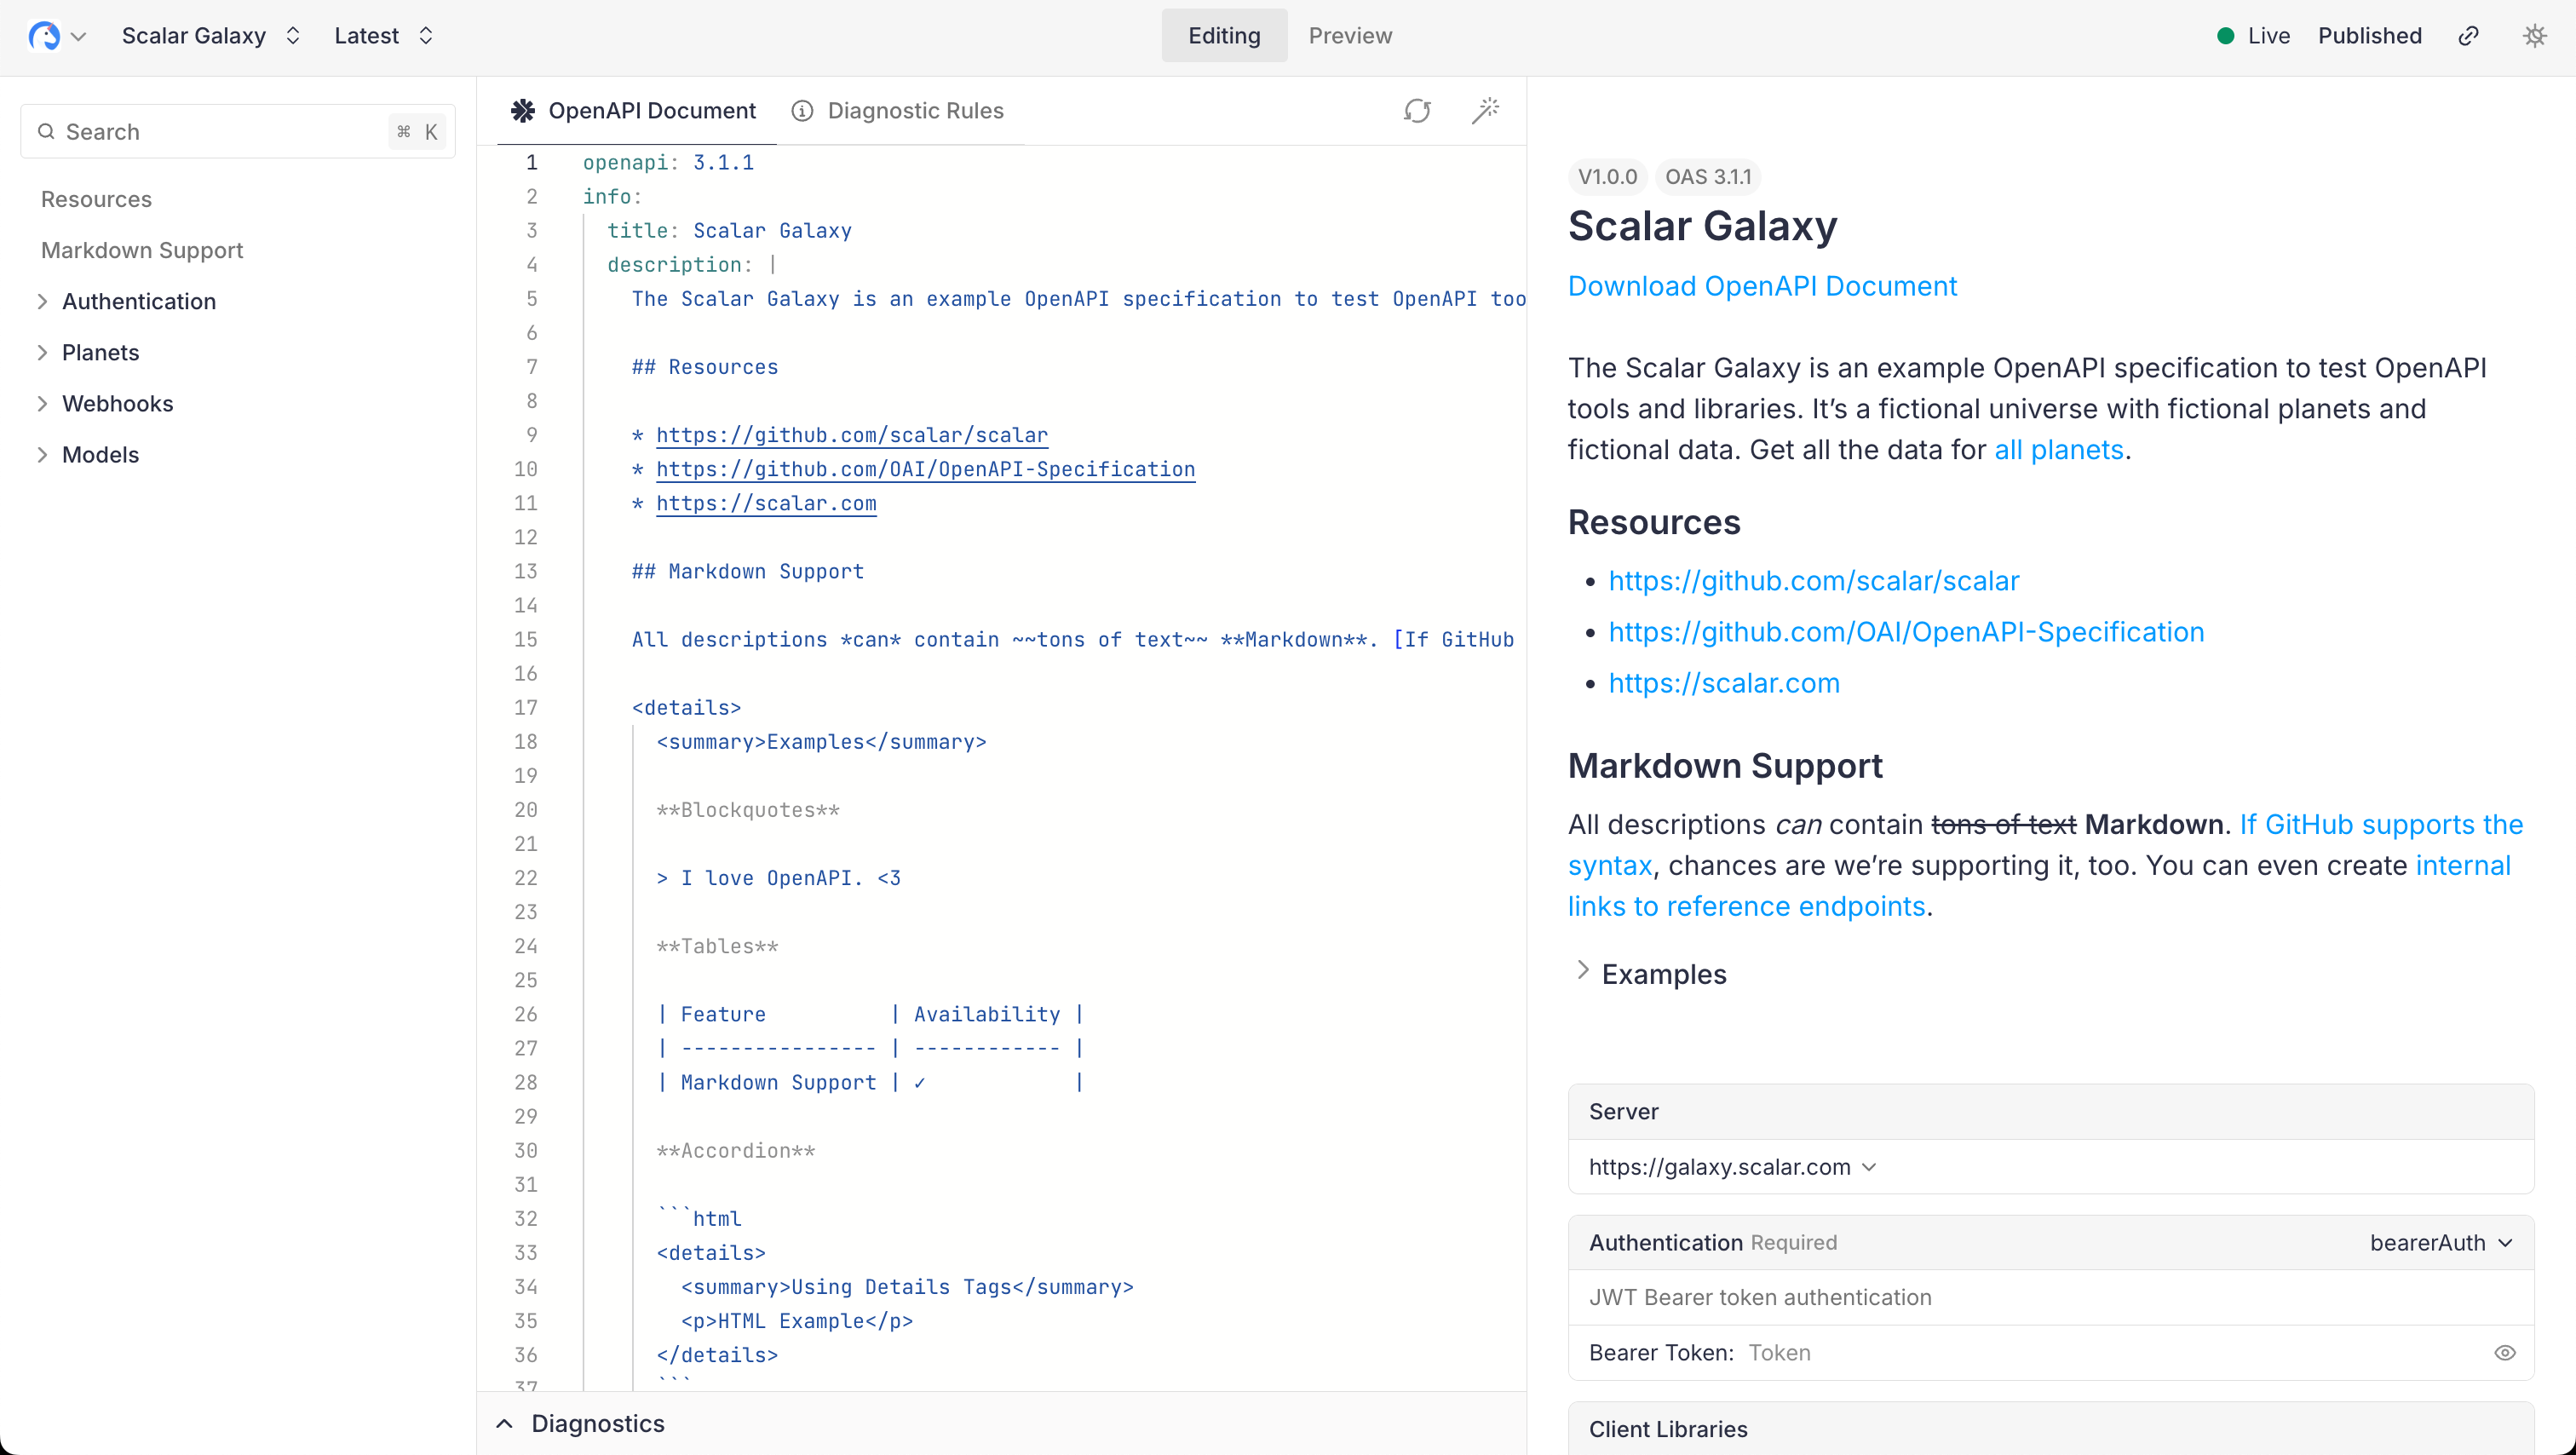The width and height of the screenshot is (2576, 1455).
Task: Click the | Markdown Support | table row in editor
Action: [870, 1082]
